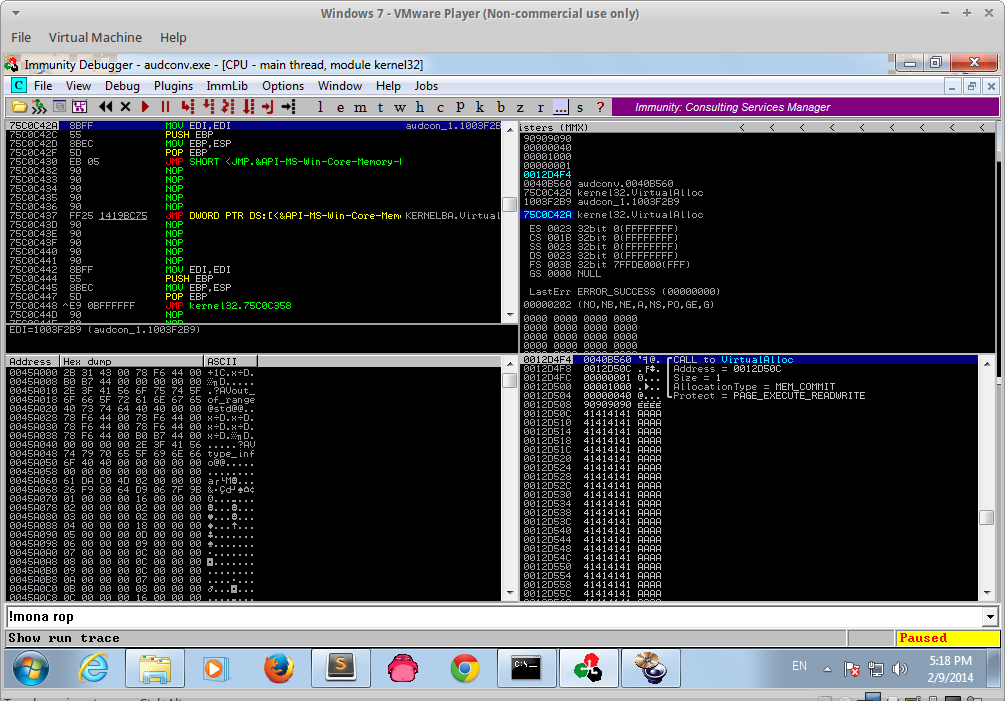Screen dimensions: 1005x701
Task: Show source with the 's' button
Action: 580,107
